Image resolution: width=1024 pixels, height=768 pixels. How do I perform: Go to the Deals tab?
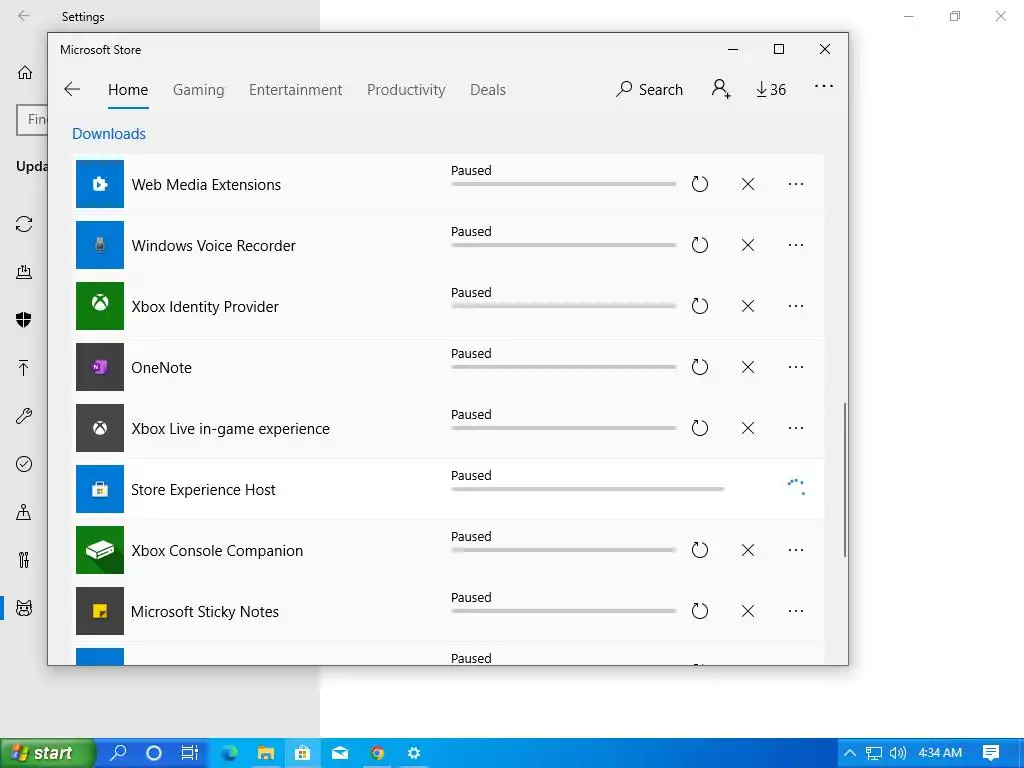(488, 89)
